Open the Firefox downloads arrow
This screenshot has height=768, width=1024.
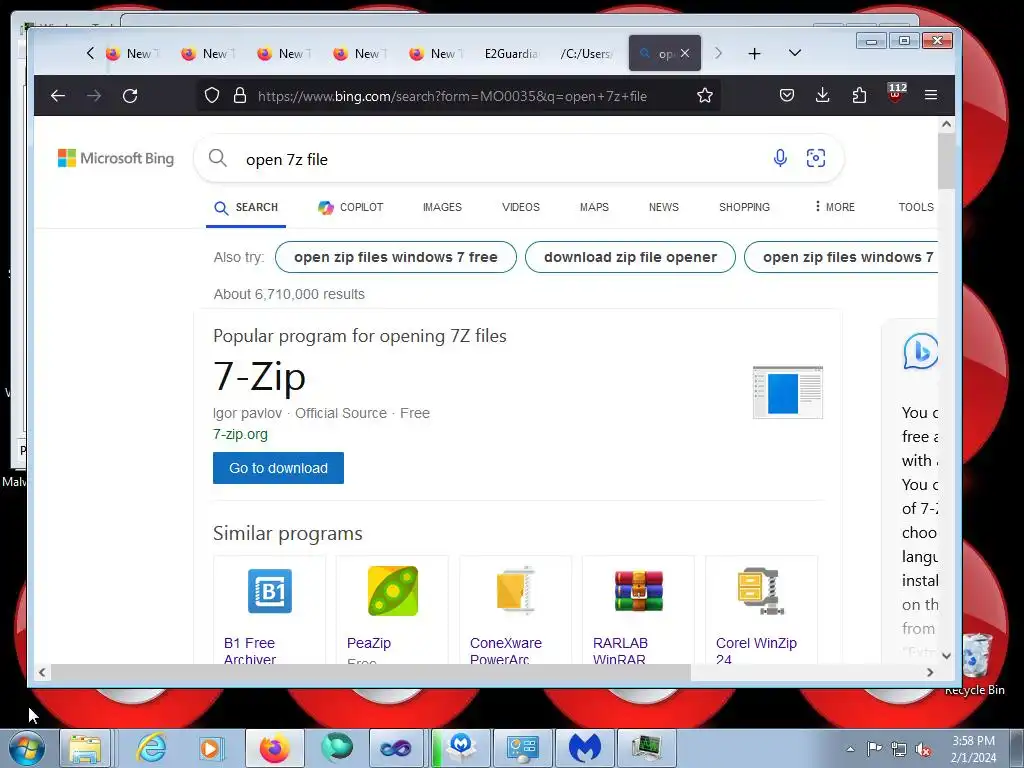point(823,95)
